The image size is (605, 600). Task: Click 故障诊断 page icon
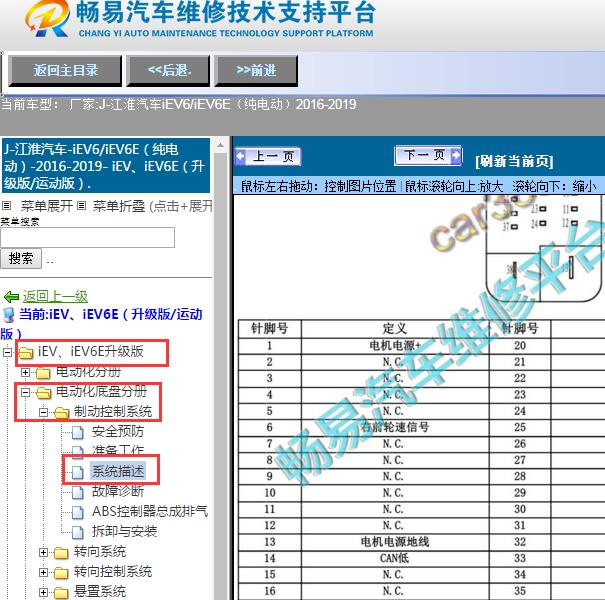click(78, 492)
